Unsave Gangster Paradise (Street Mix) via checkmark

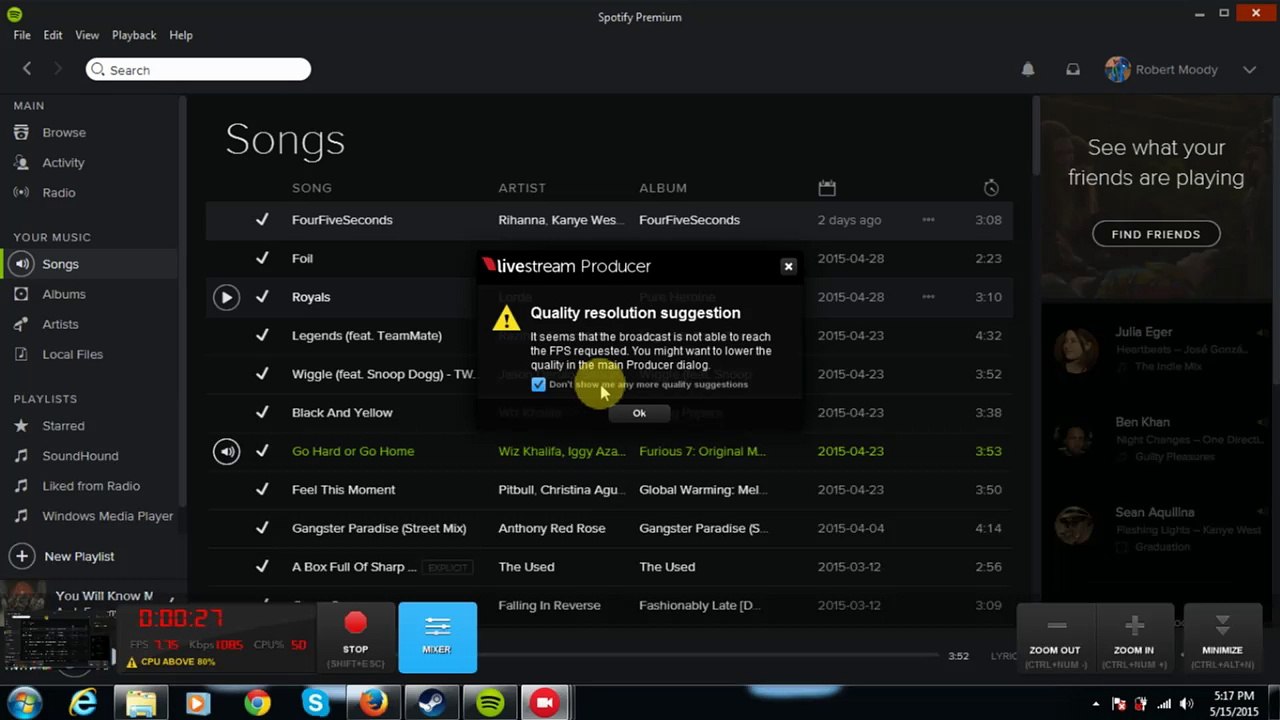coord(262,528)
